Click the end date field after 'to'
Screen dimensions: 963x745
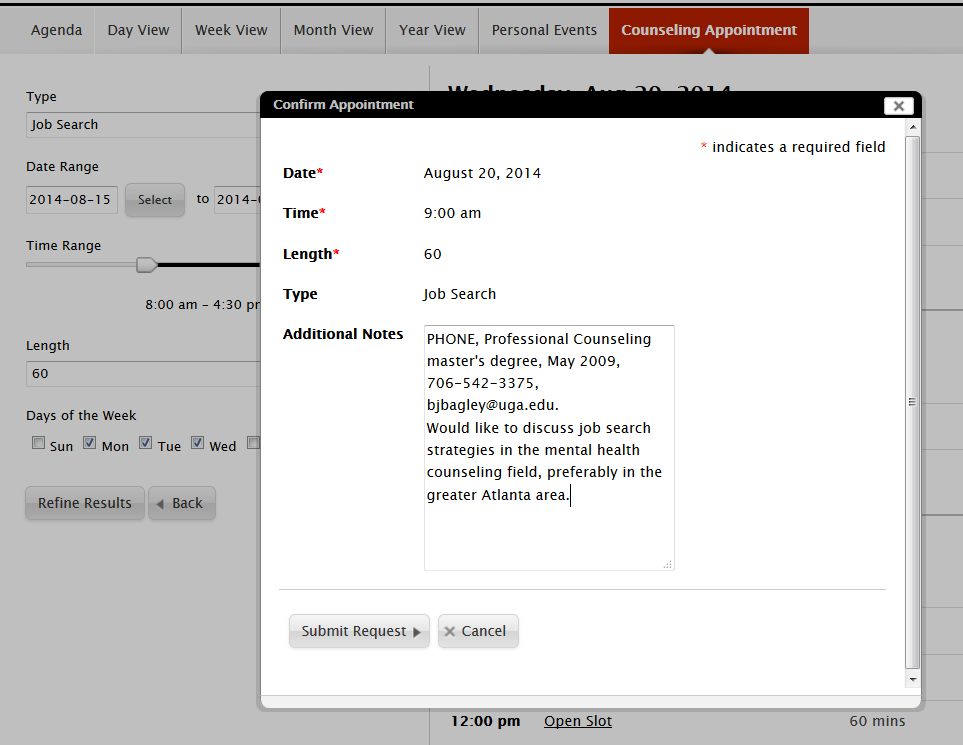tap(238, 200)
